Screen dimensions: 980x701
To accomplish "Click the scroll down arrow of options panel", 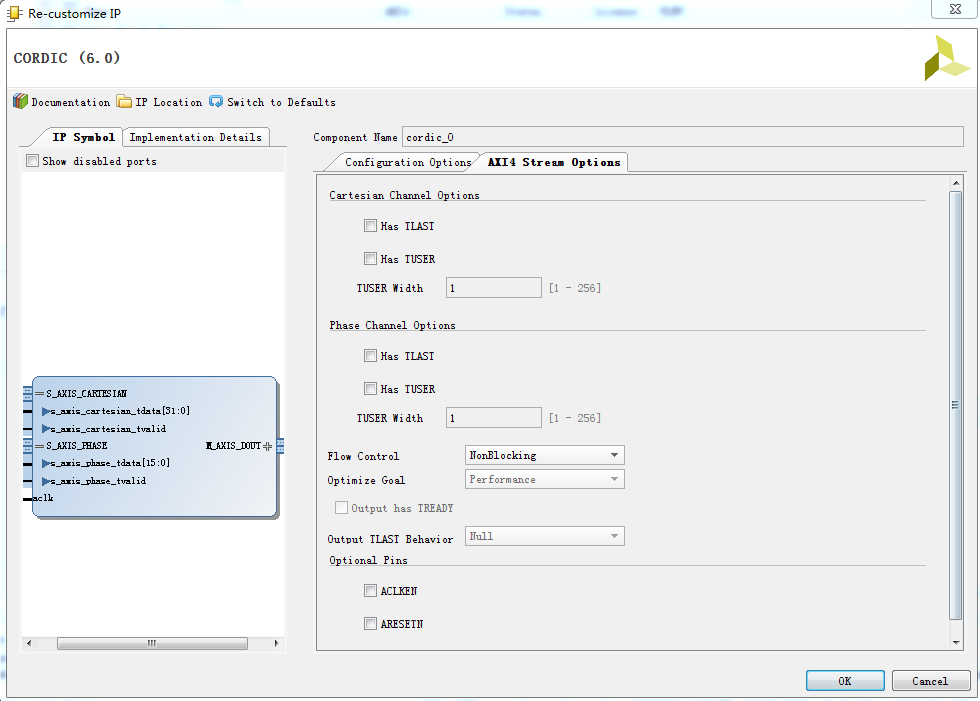I will pos(956,642).
